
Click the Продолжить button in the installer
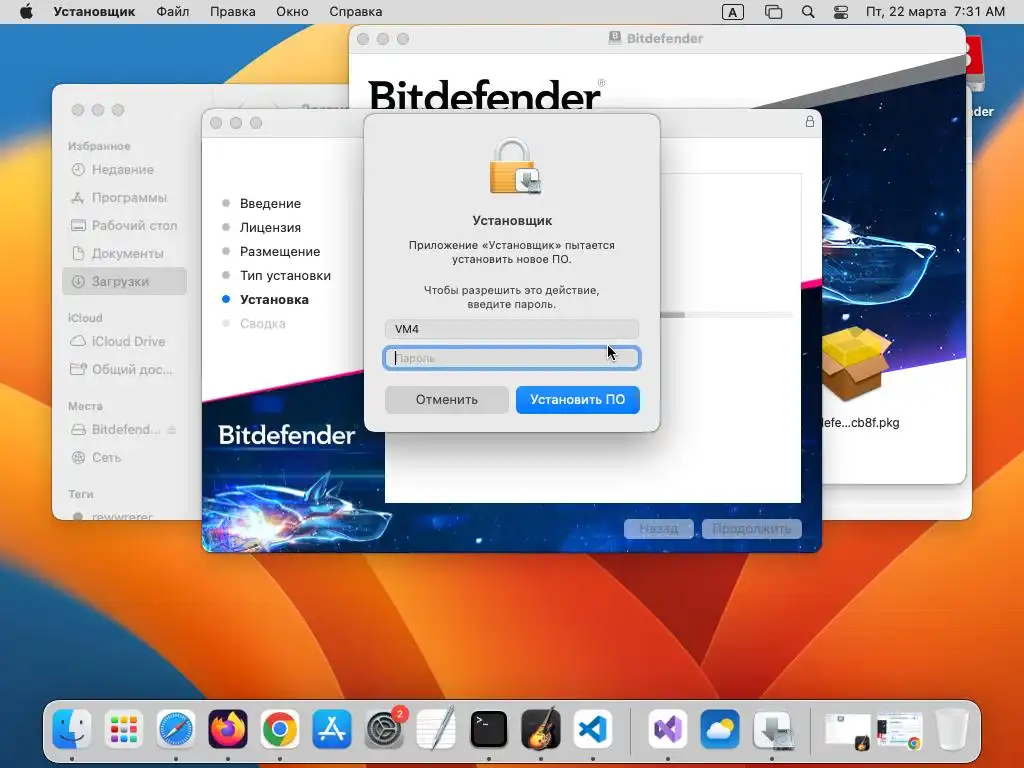pos(752,528)
